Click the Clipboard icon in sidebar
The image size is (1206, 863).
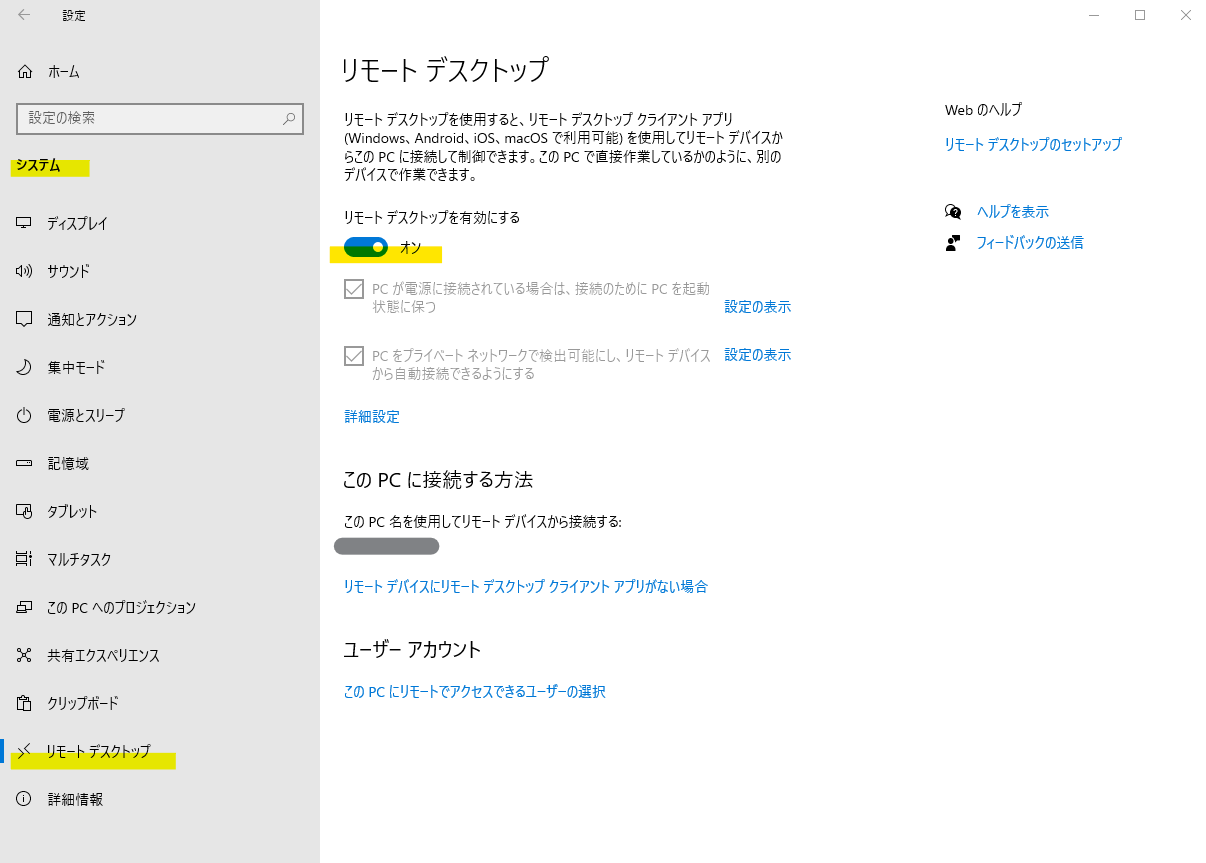[x=25, y=703]
